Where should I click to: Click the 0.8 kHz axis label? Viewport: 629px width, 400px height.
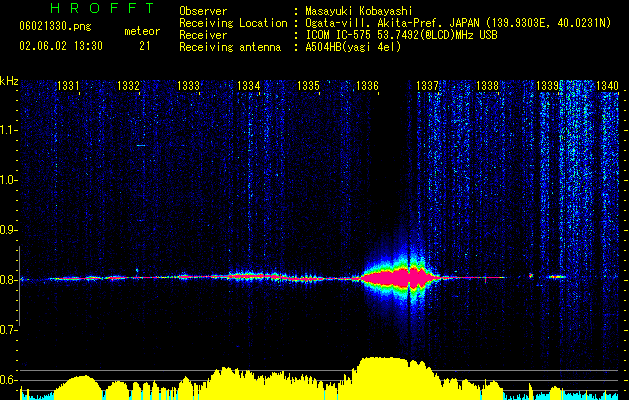tap(9, 280)
